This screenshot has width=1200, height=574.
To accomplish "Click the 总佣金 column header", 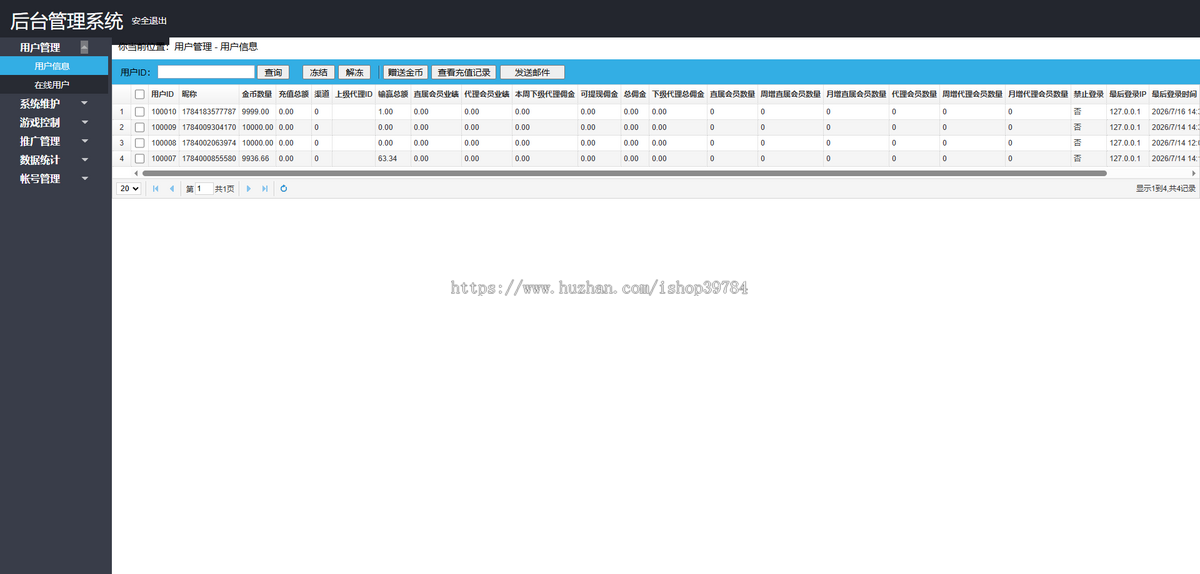I will click(x=634, y=94).
